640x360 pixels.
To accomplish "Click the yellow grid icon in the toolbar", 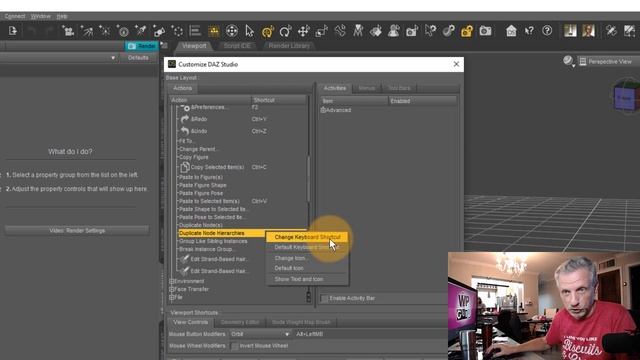I will (x=213, y=31).
